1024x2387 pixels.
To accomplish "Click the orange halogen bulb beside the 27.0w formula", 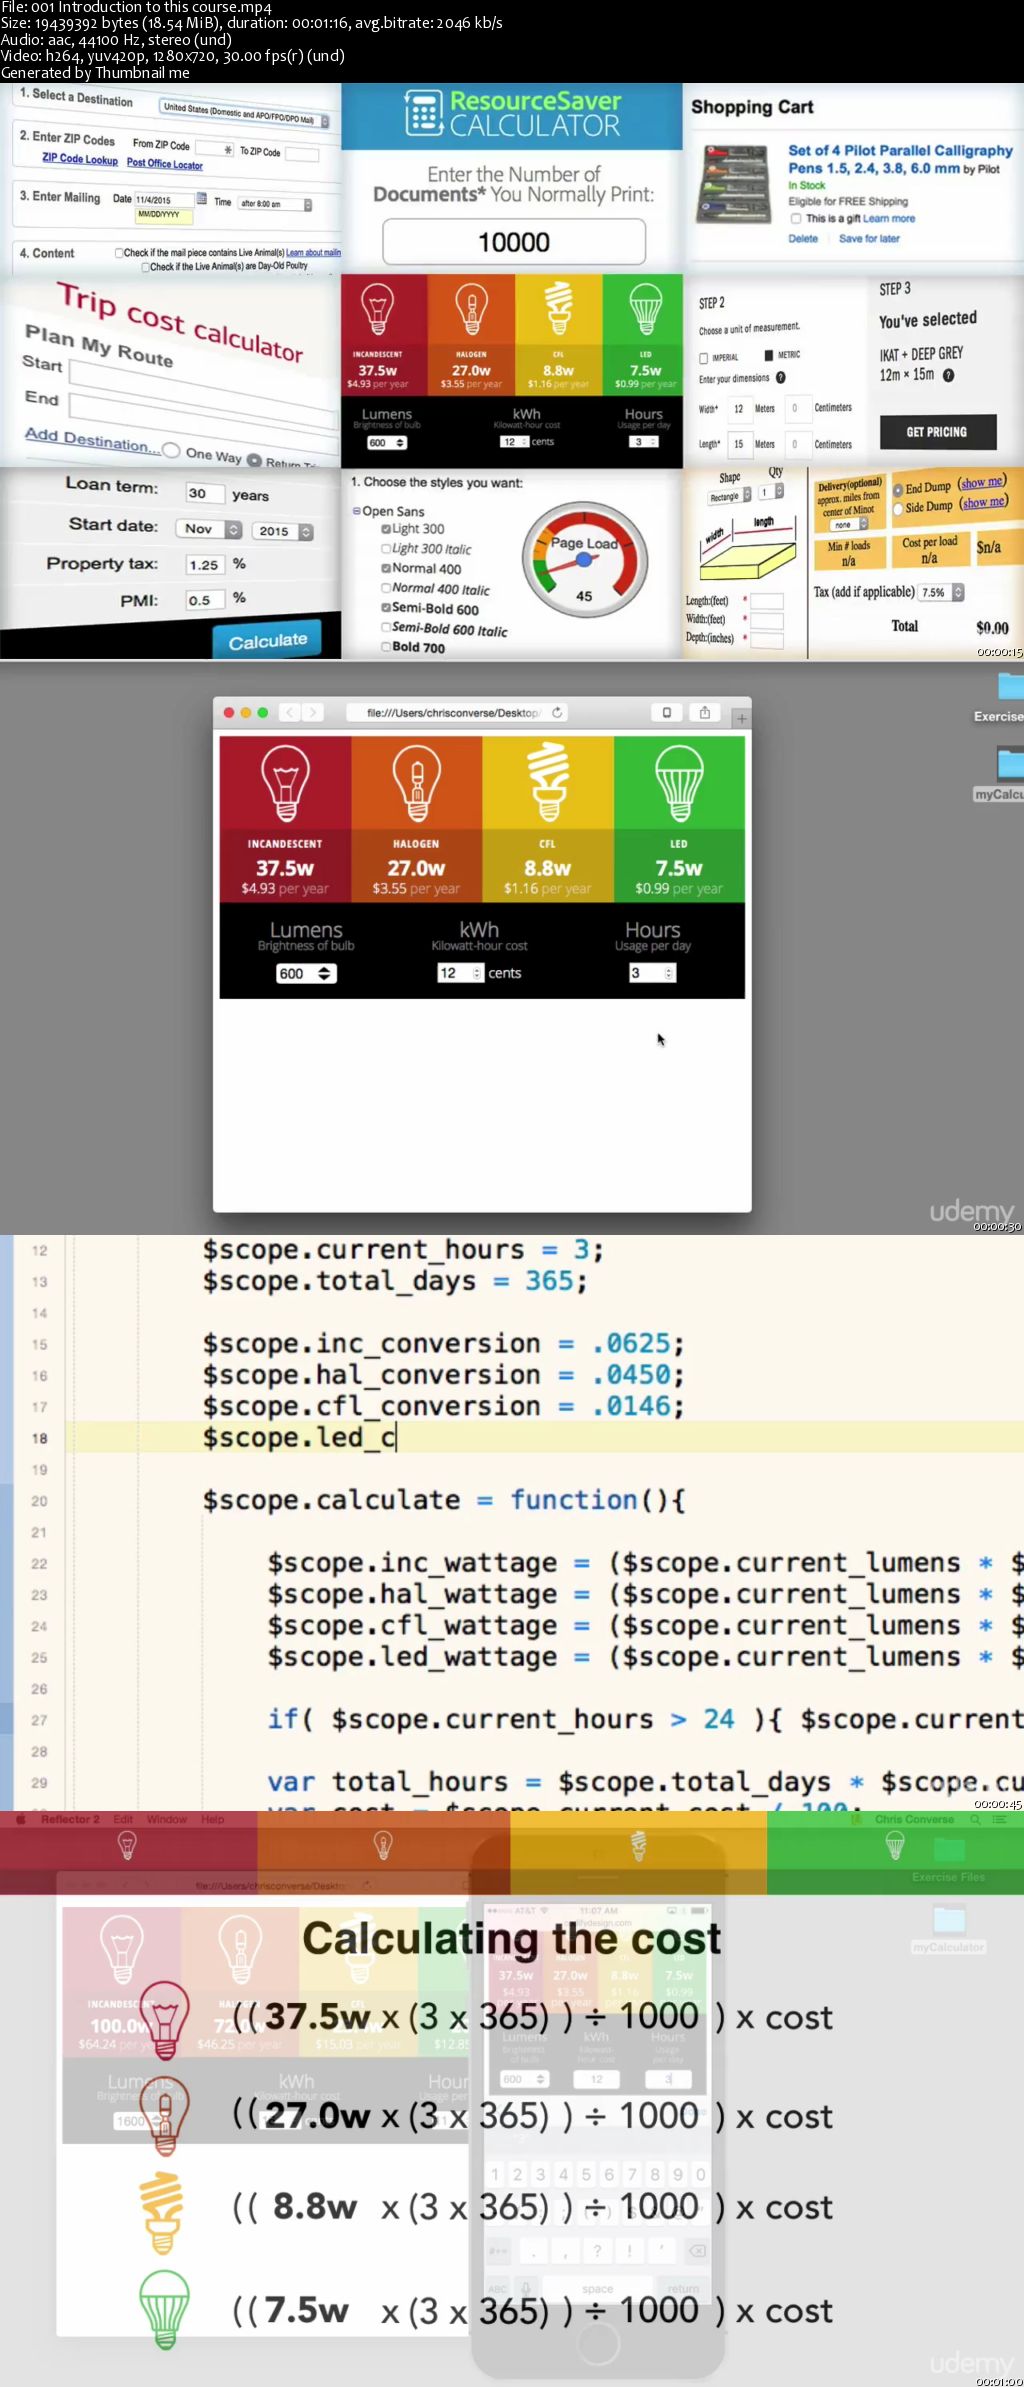I will [165, 2116].
